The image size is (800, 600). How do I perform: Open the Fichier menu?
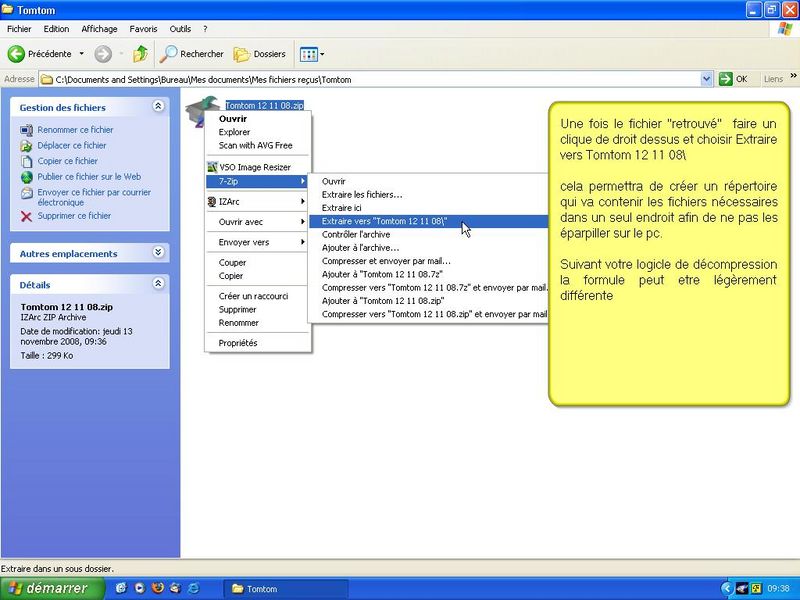pyautogui.click(x=19, y=29)
